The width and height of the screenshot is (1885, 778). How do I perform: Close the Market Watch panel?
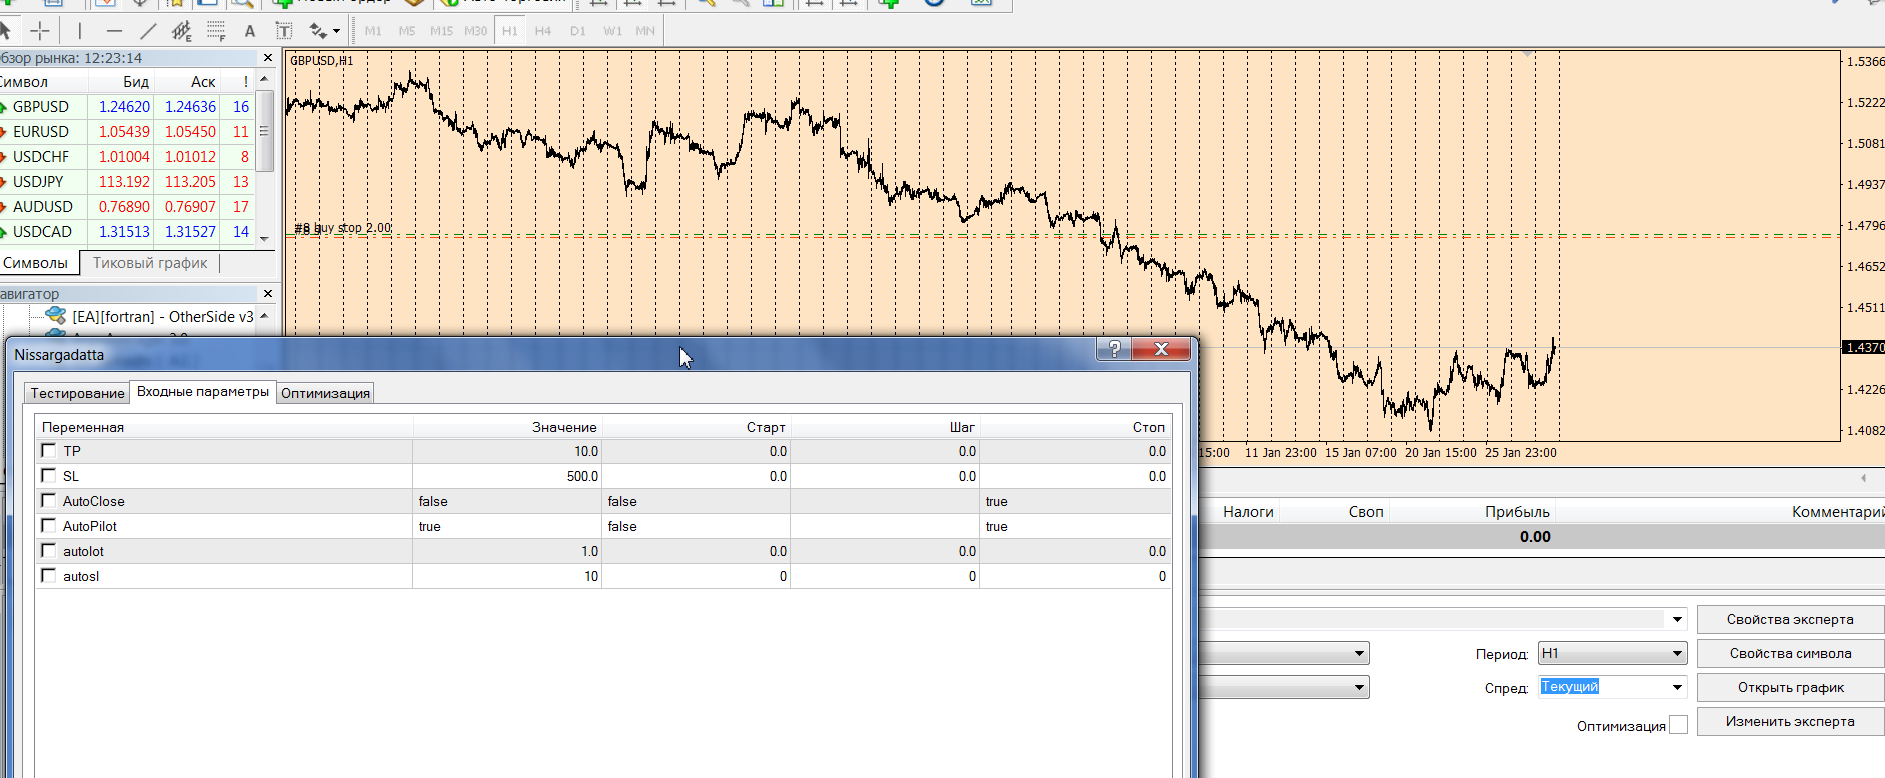tap(267, 58)
